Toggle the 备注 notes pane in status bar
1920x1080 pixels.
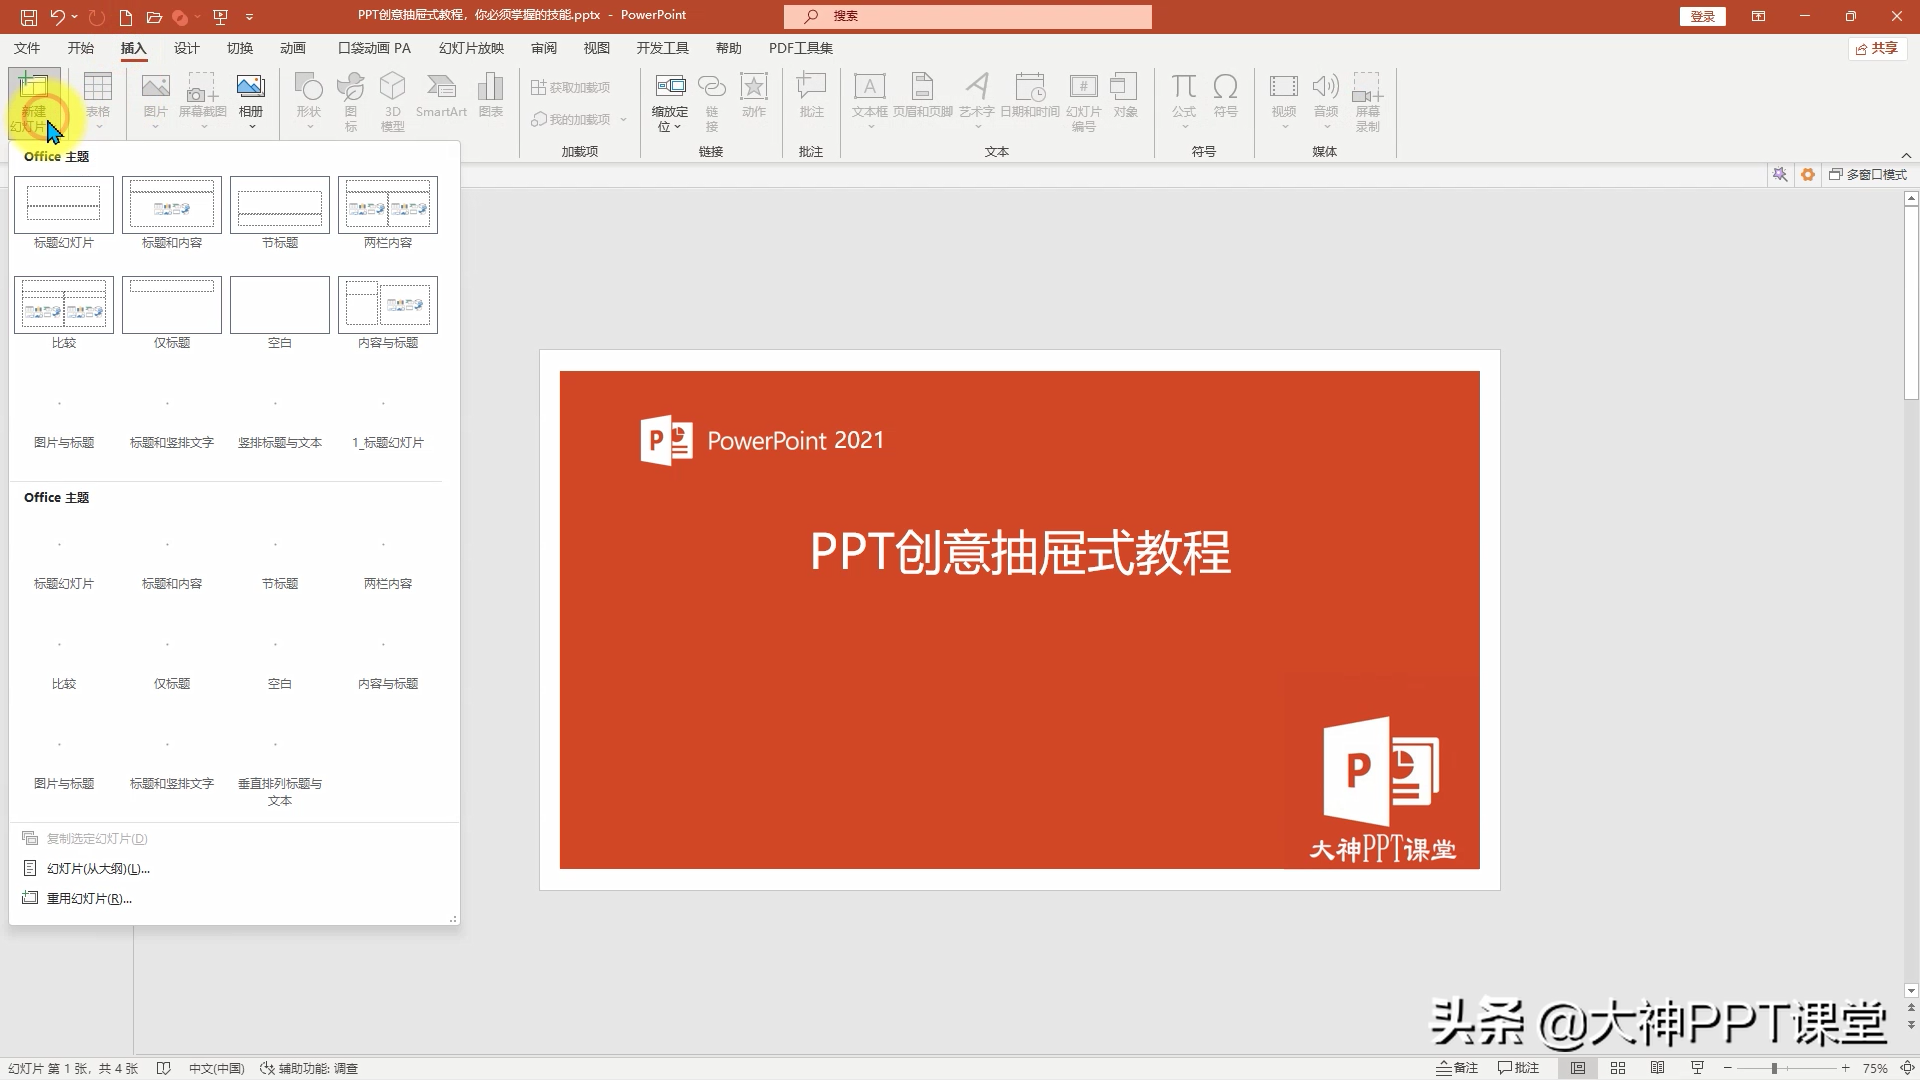(1457, 1068)
